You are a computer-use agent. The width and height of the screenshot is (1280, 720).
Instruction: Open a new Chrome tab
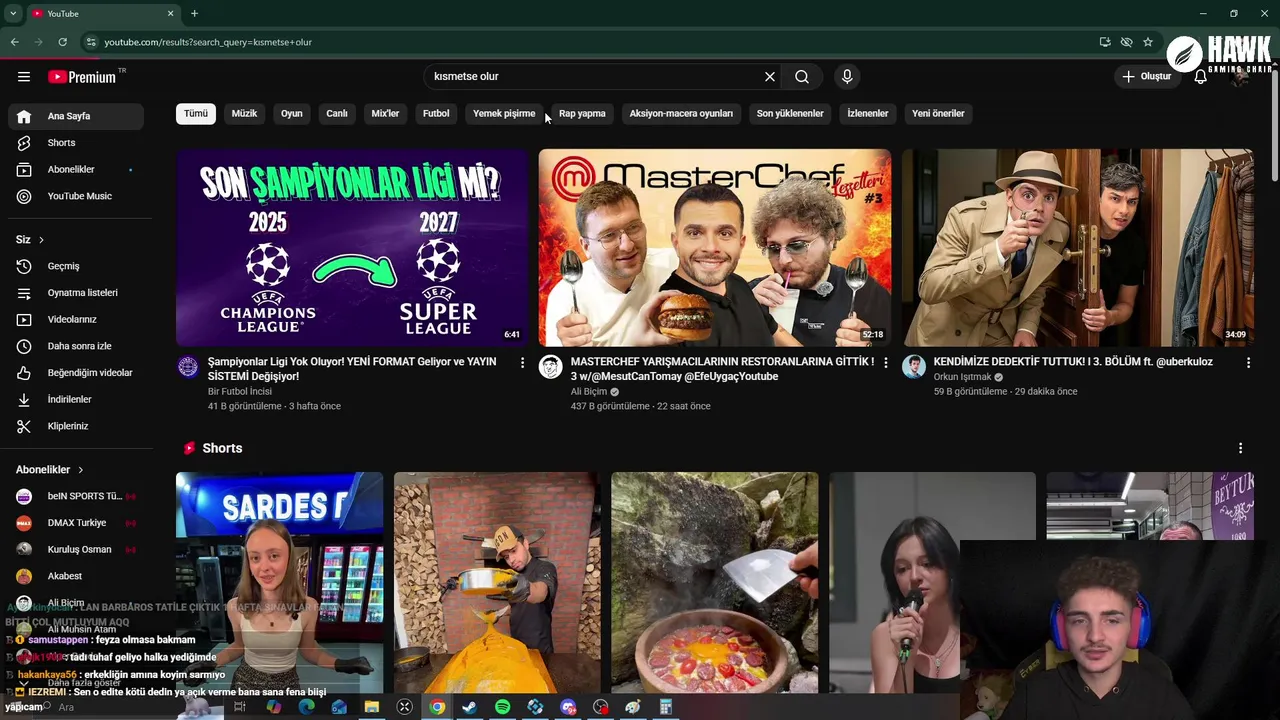(194, 13)
